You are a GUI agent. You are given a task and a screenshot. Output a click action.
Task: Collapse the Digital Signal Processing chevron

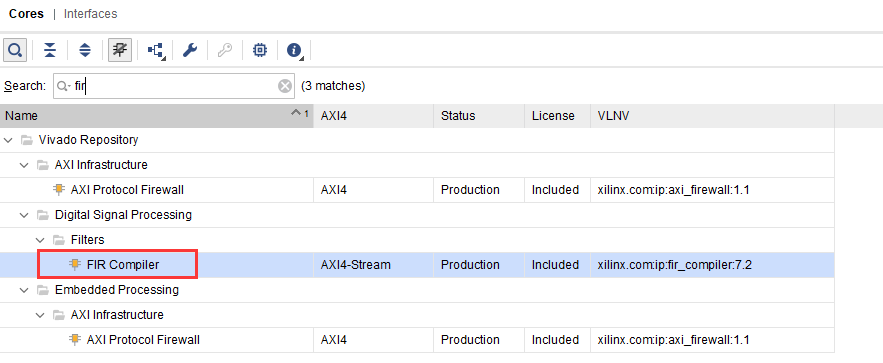pos(24,215)
